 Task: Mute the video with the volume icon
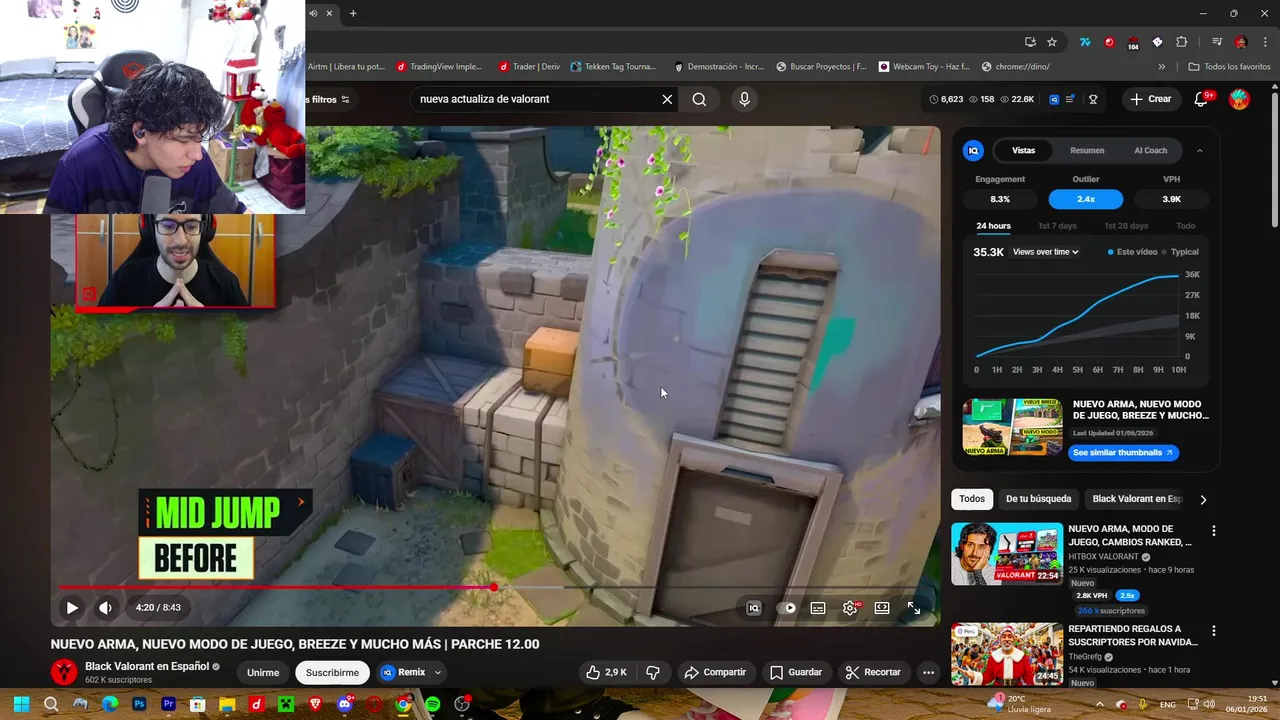click(105, 608)
